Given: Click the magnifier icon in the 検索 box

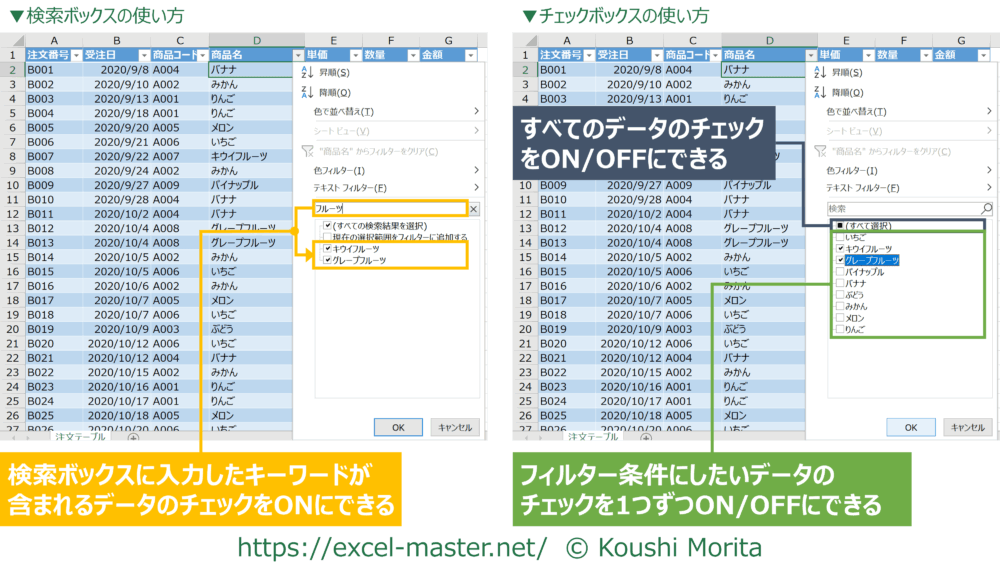Looking at the screenshot, I should (987, 209).
